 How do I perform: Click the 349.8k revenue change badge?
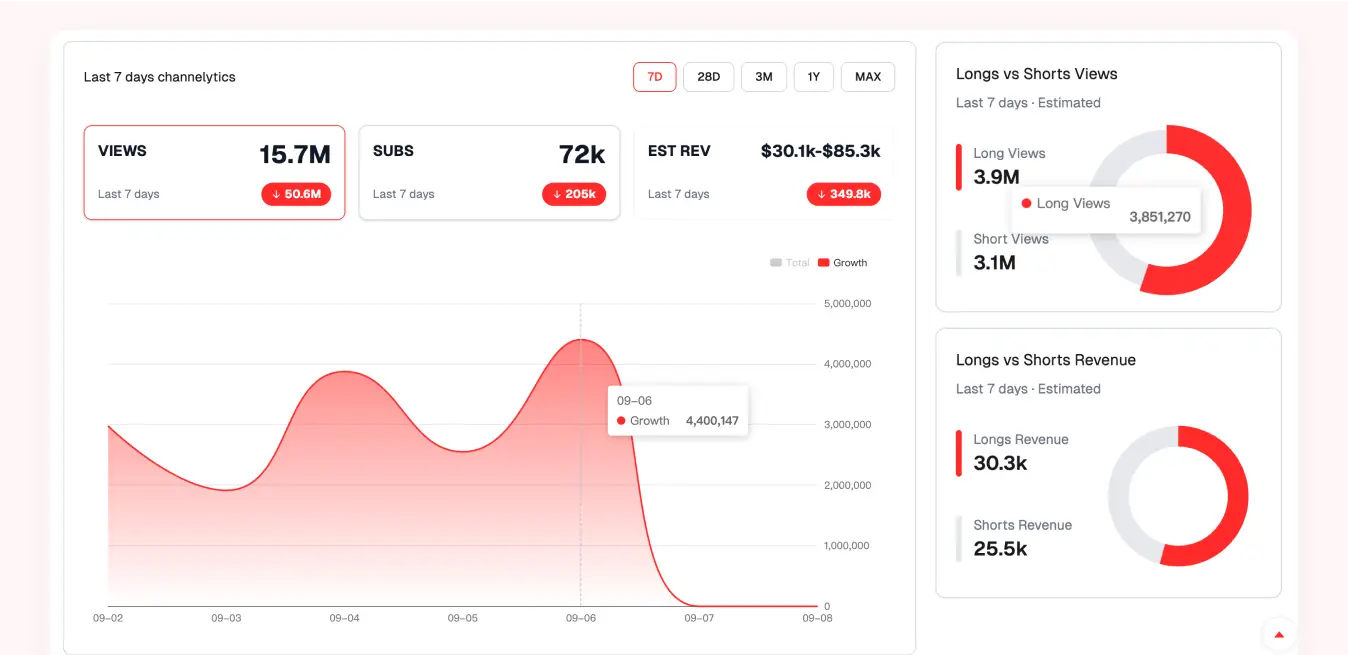[x=843, y=194]
